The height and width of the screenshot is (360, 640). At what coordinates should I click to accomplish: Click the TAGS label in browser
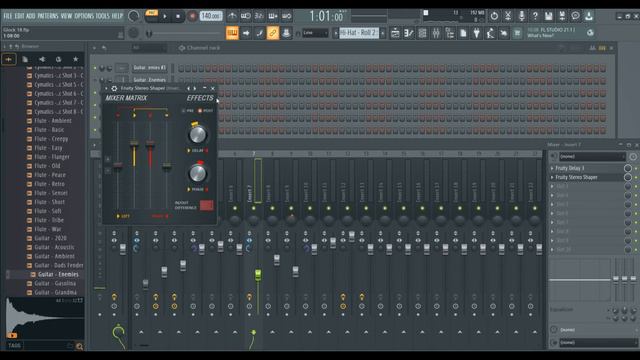pos(14,346)
